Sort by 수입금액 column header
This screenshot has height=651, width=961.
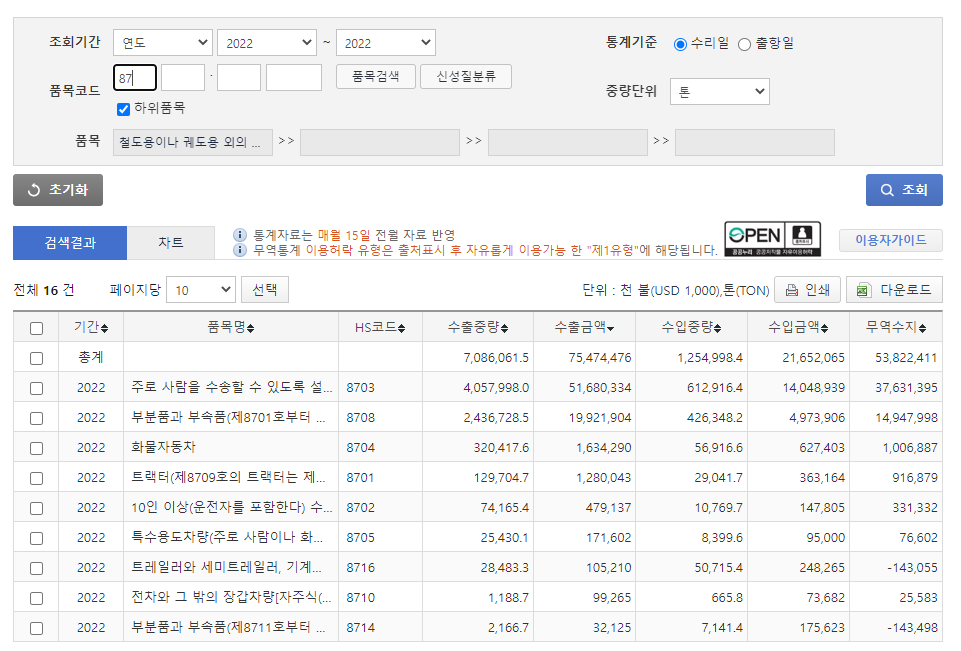click(798, 327)
